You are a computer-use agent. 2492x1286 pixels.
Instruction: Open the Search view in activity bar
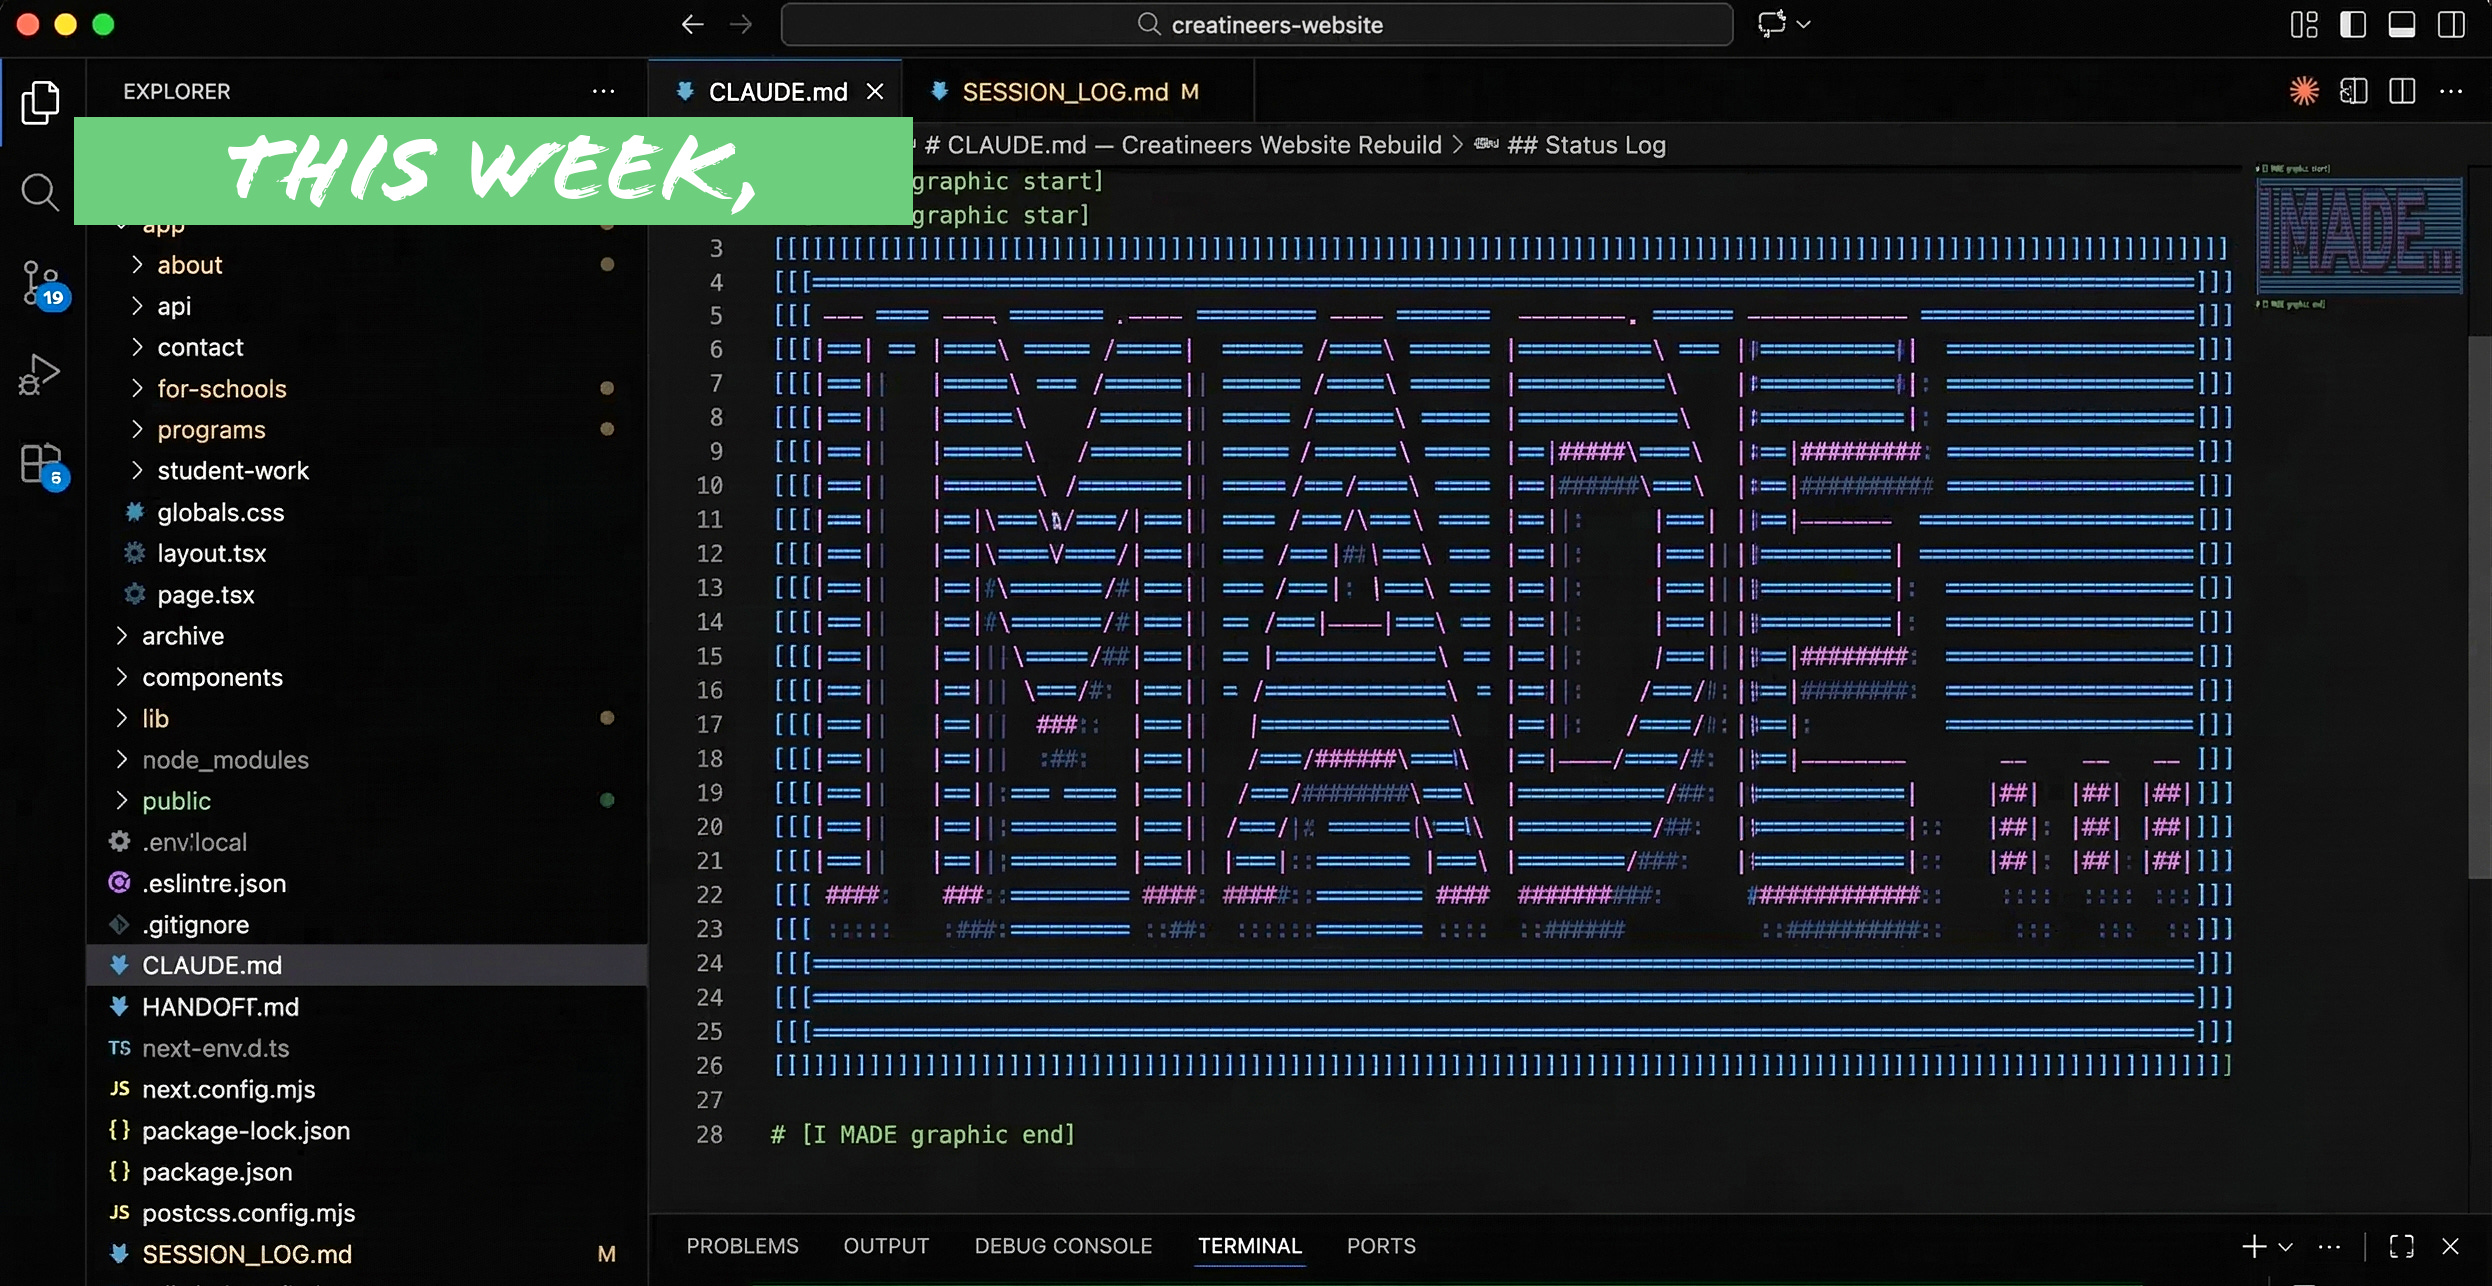point(40,191)
